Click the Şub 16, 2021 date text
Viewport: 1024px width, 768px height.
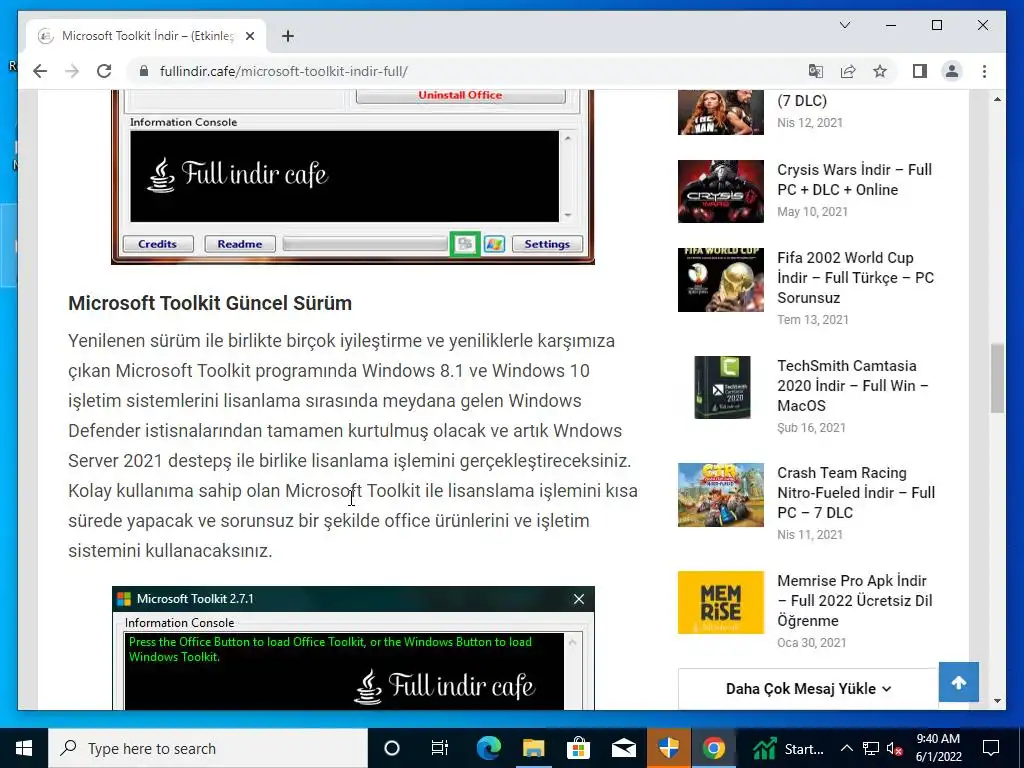(811, 428)
